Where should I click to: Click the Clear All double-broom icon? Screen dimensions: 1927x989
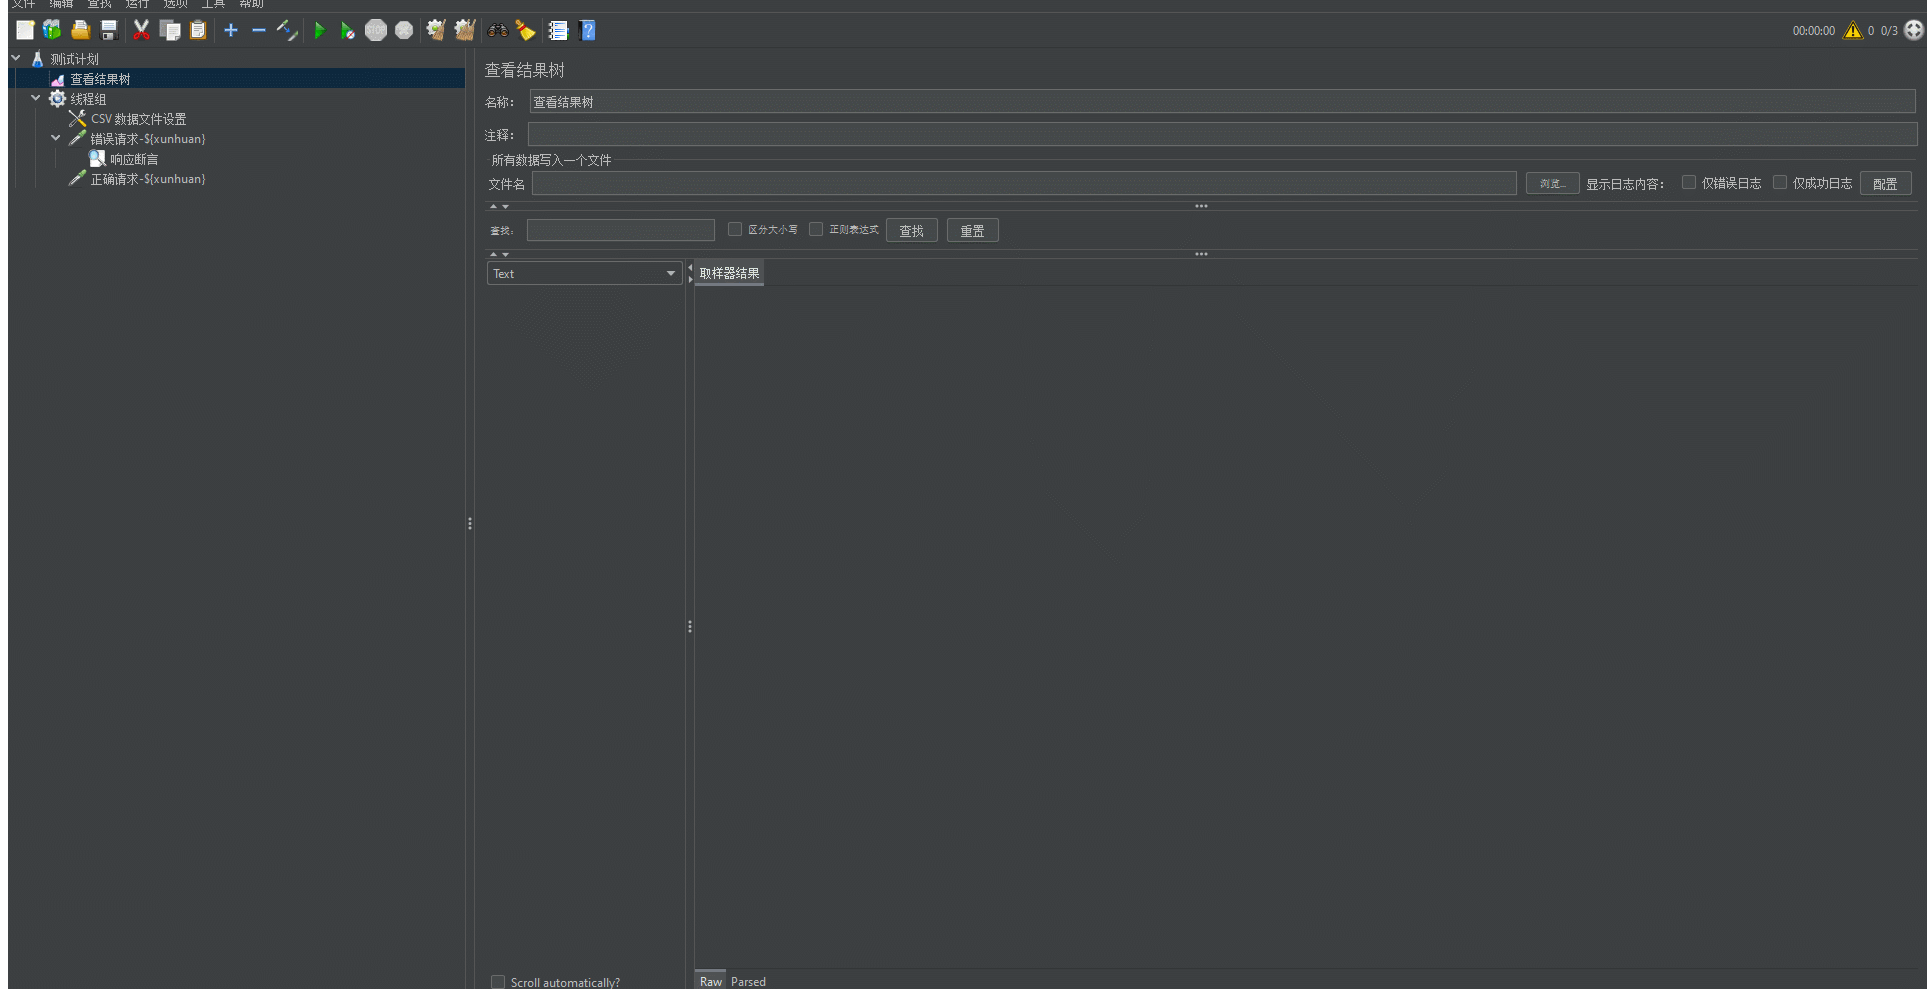465,31
